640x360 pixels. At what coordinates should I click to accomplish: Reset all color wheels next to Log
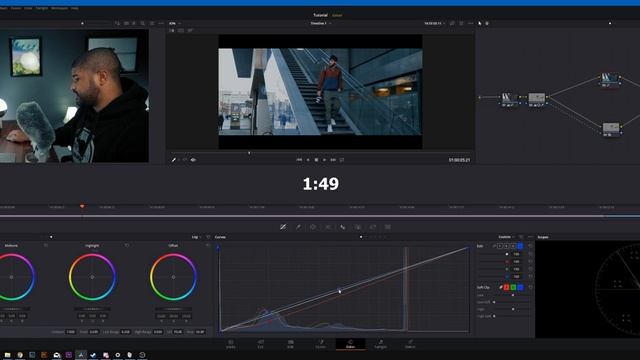click(x=209, y=237)
